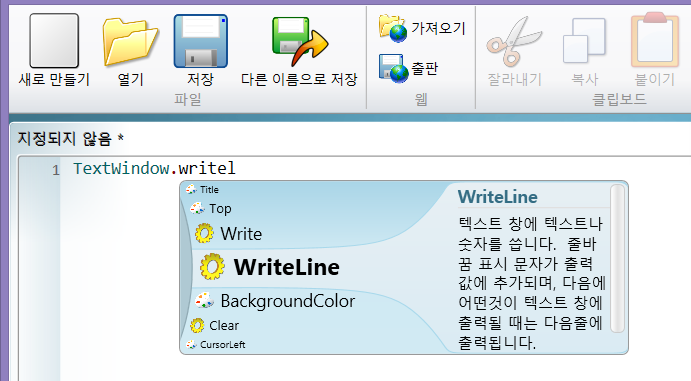Save program with the 저장 floppy icon
Screen dimensions: 691x381
tap(201, 41)
